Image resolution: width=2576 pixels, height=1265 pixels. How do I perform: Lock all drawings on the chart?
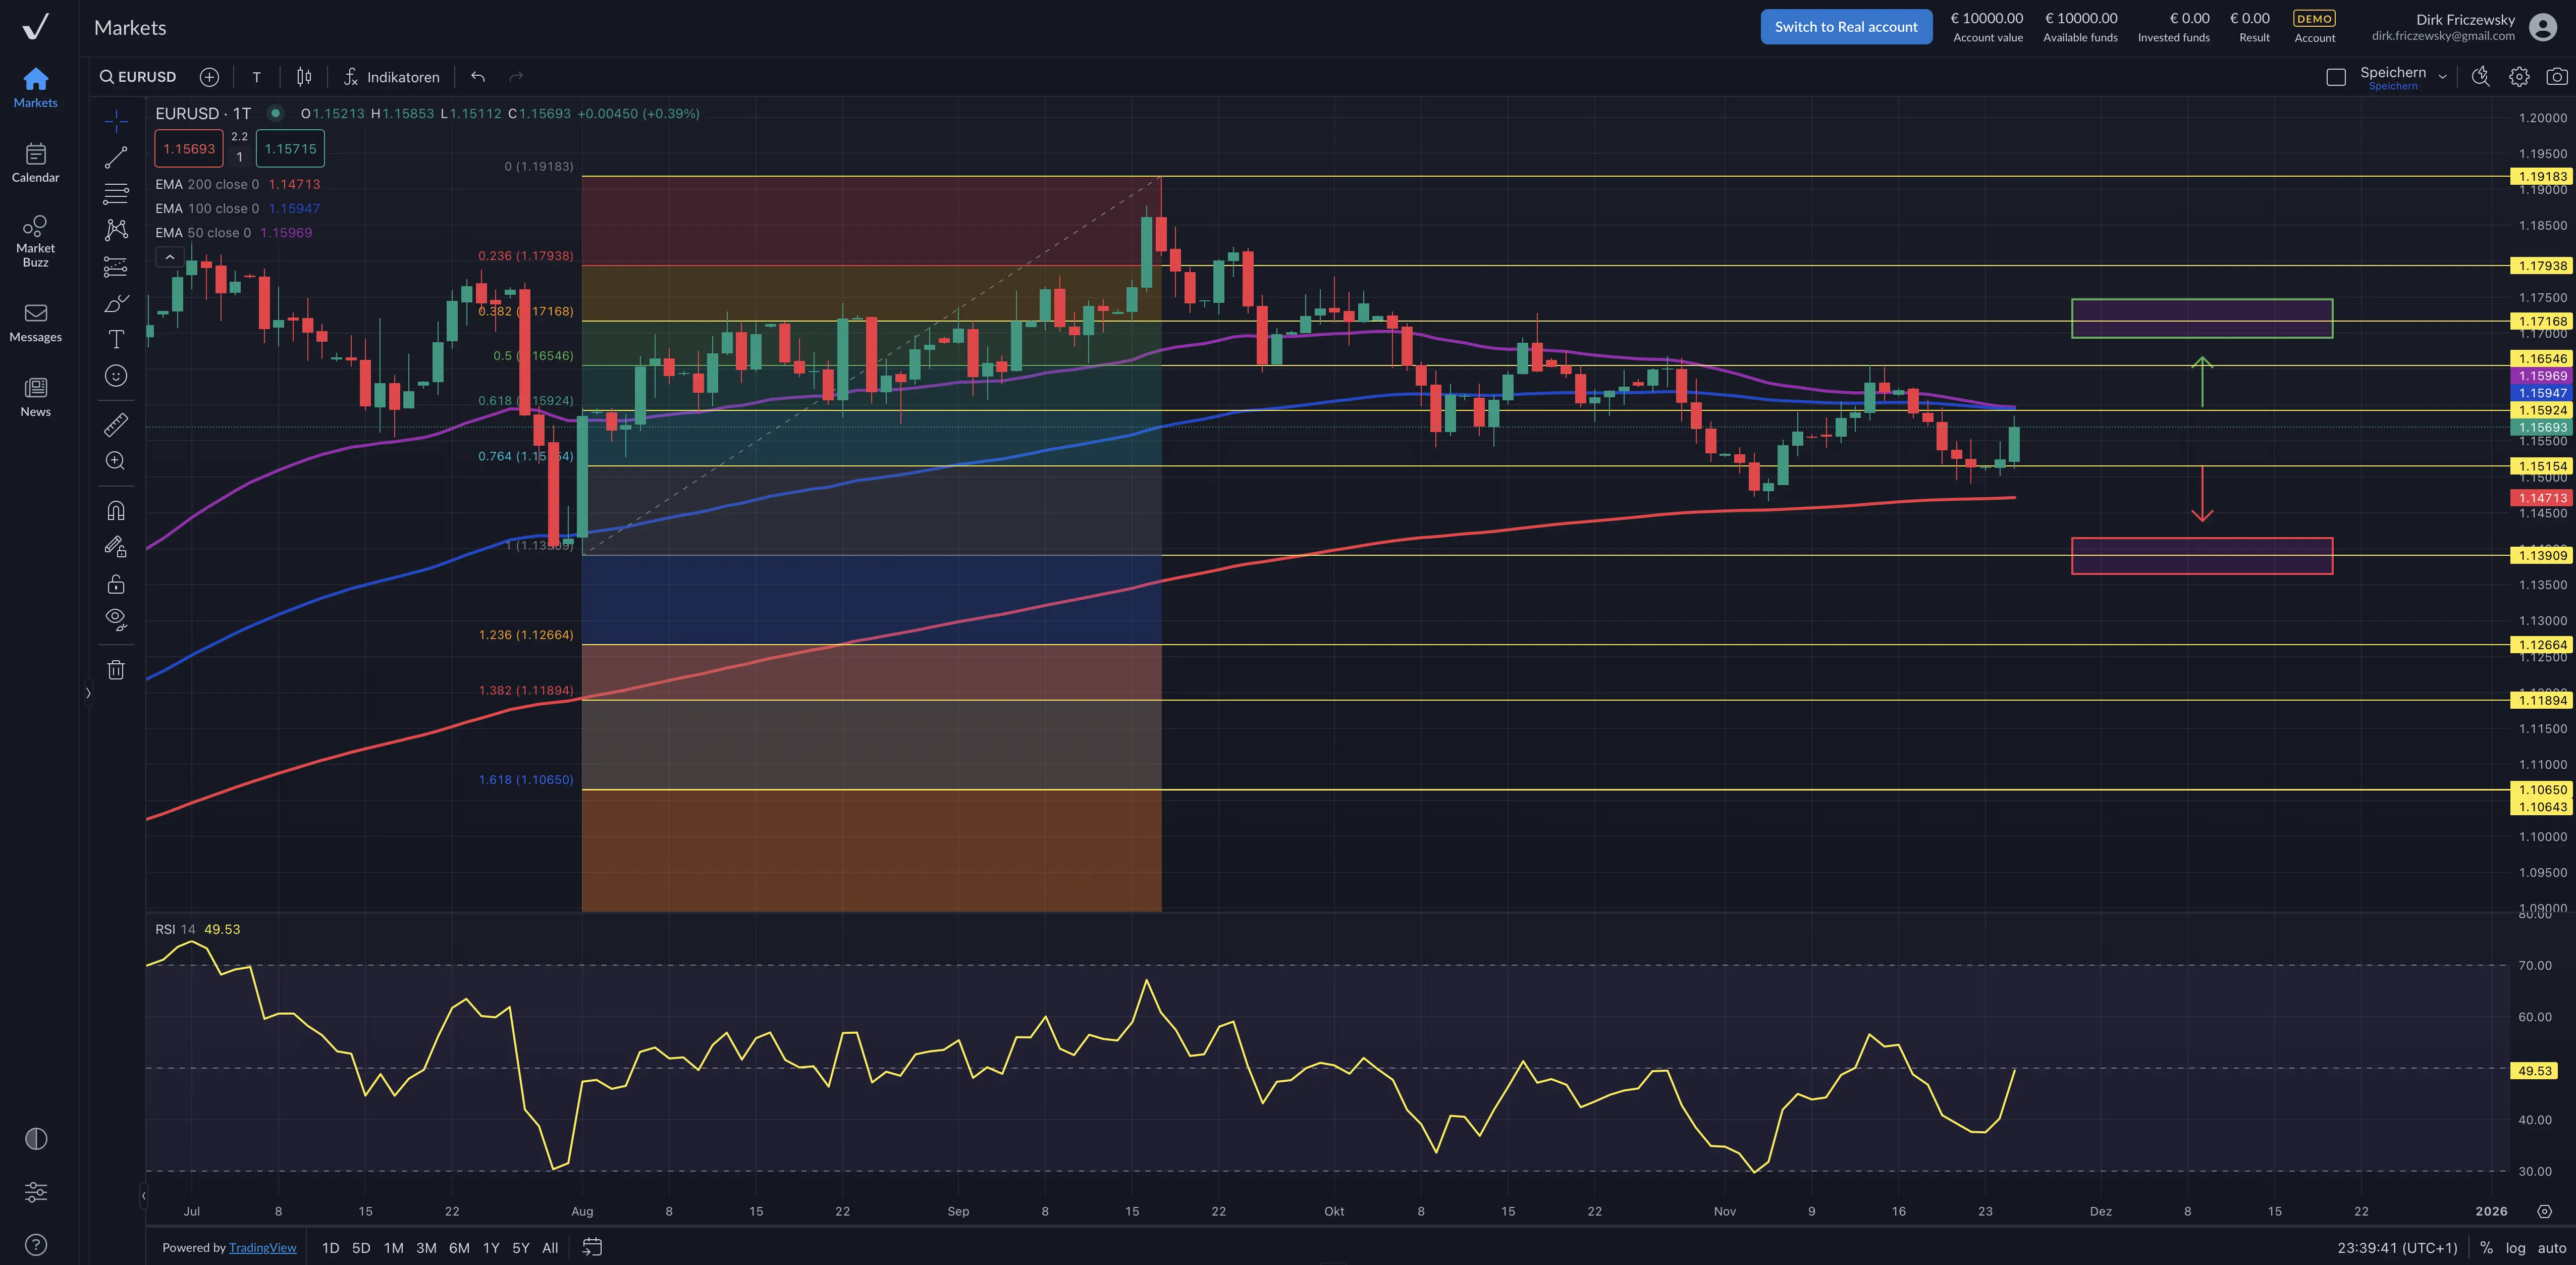coord(116,583)
